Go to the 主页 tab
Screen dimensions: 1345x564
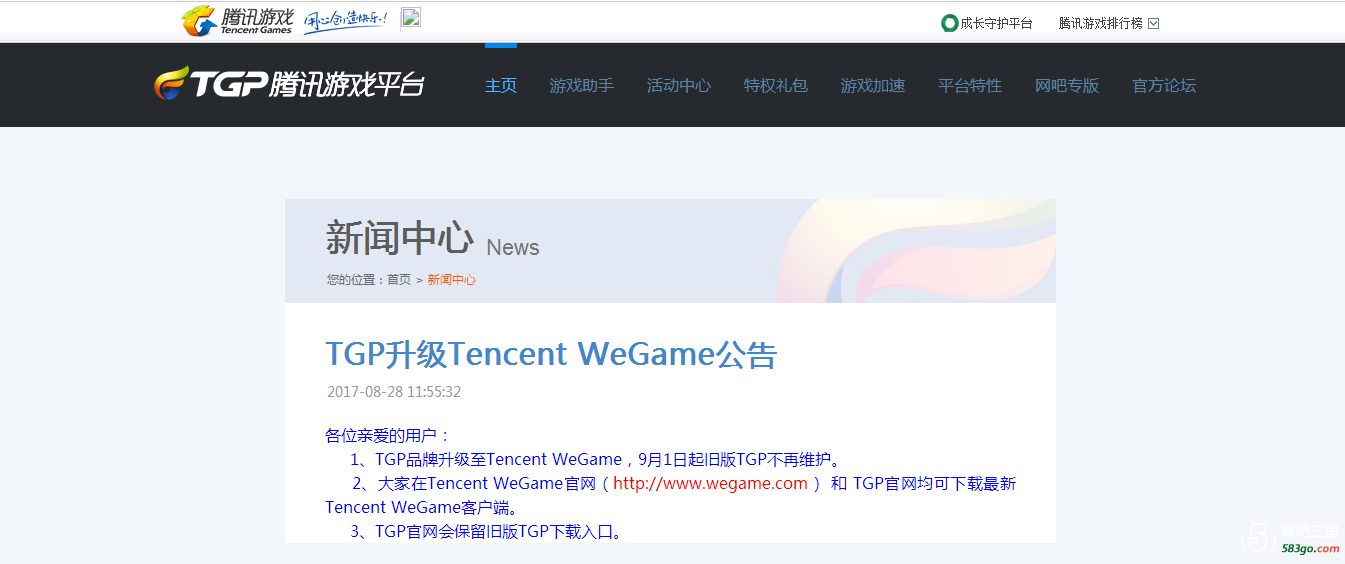coord(501,86)
